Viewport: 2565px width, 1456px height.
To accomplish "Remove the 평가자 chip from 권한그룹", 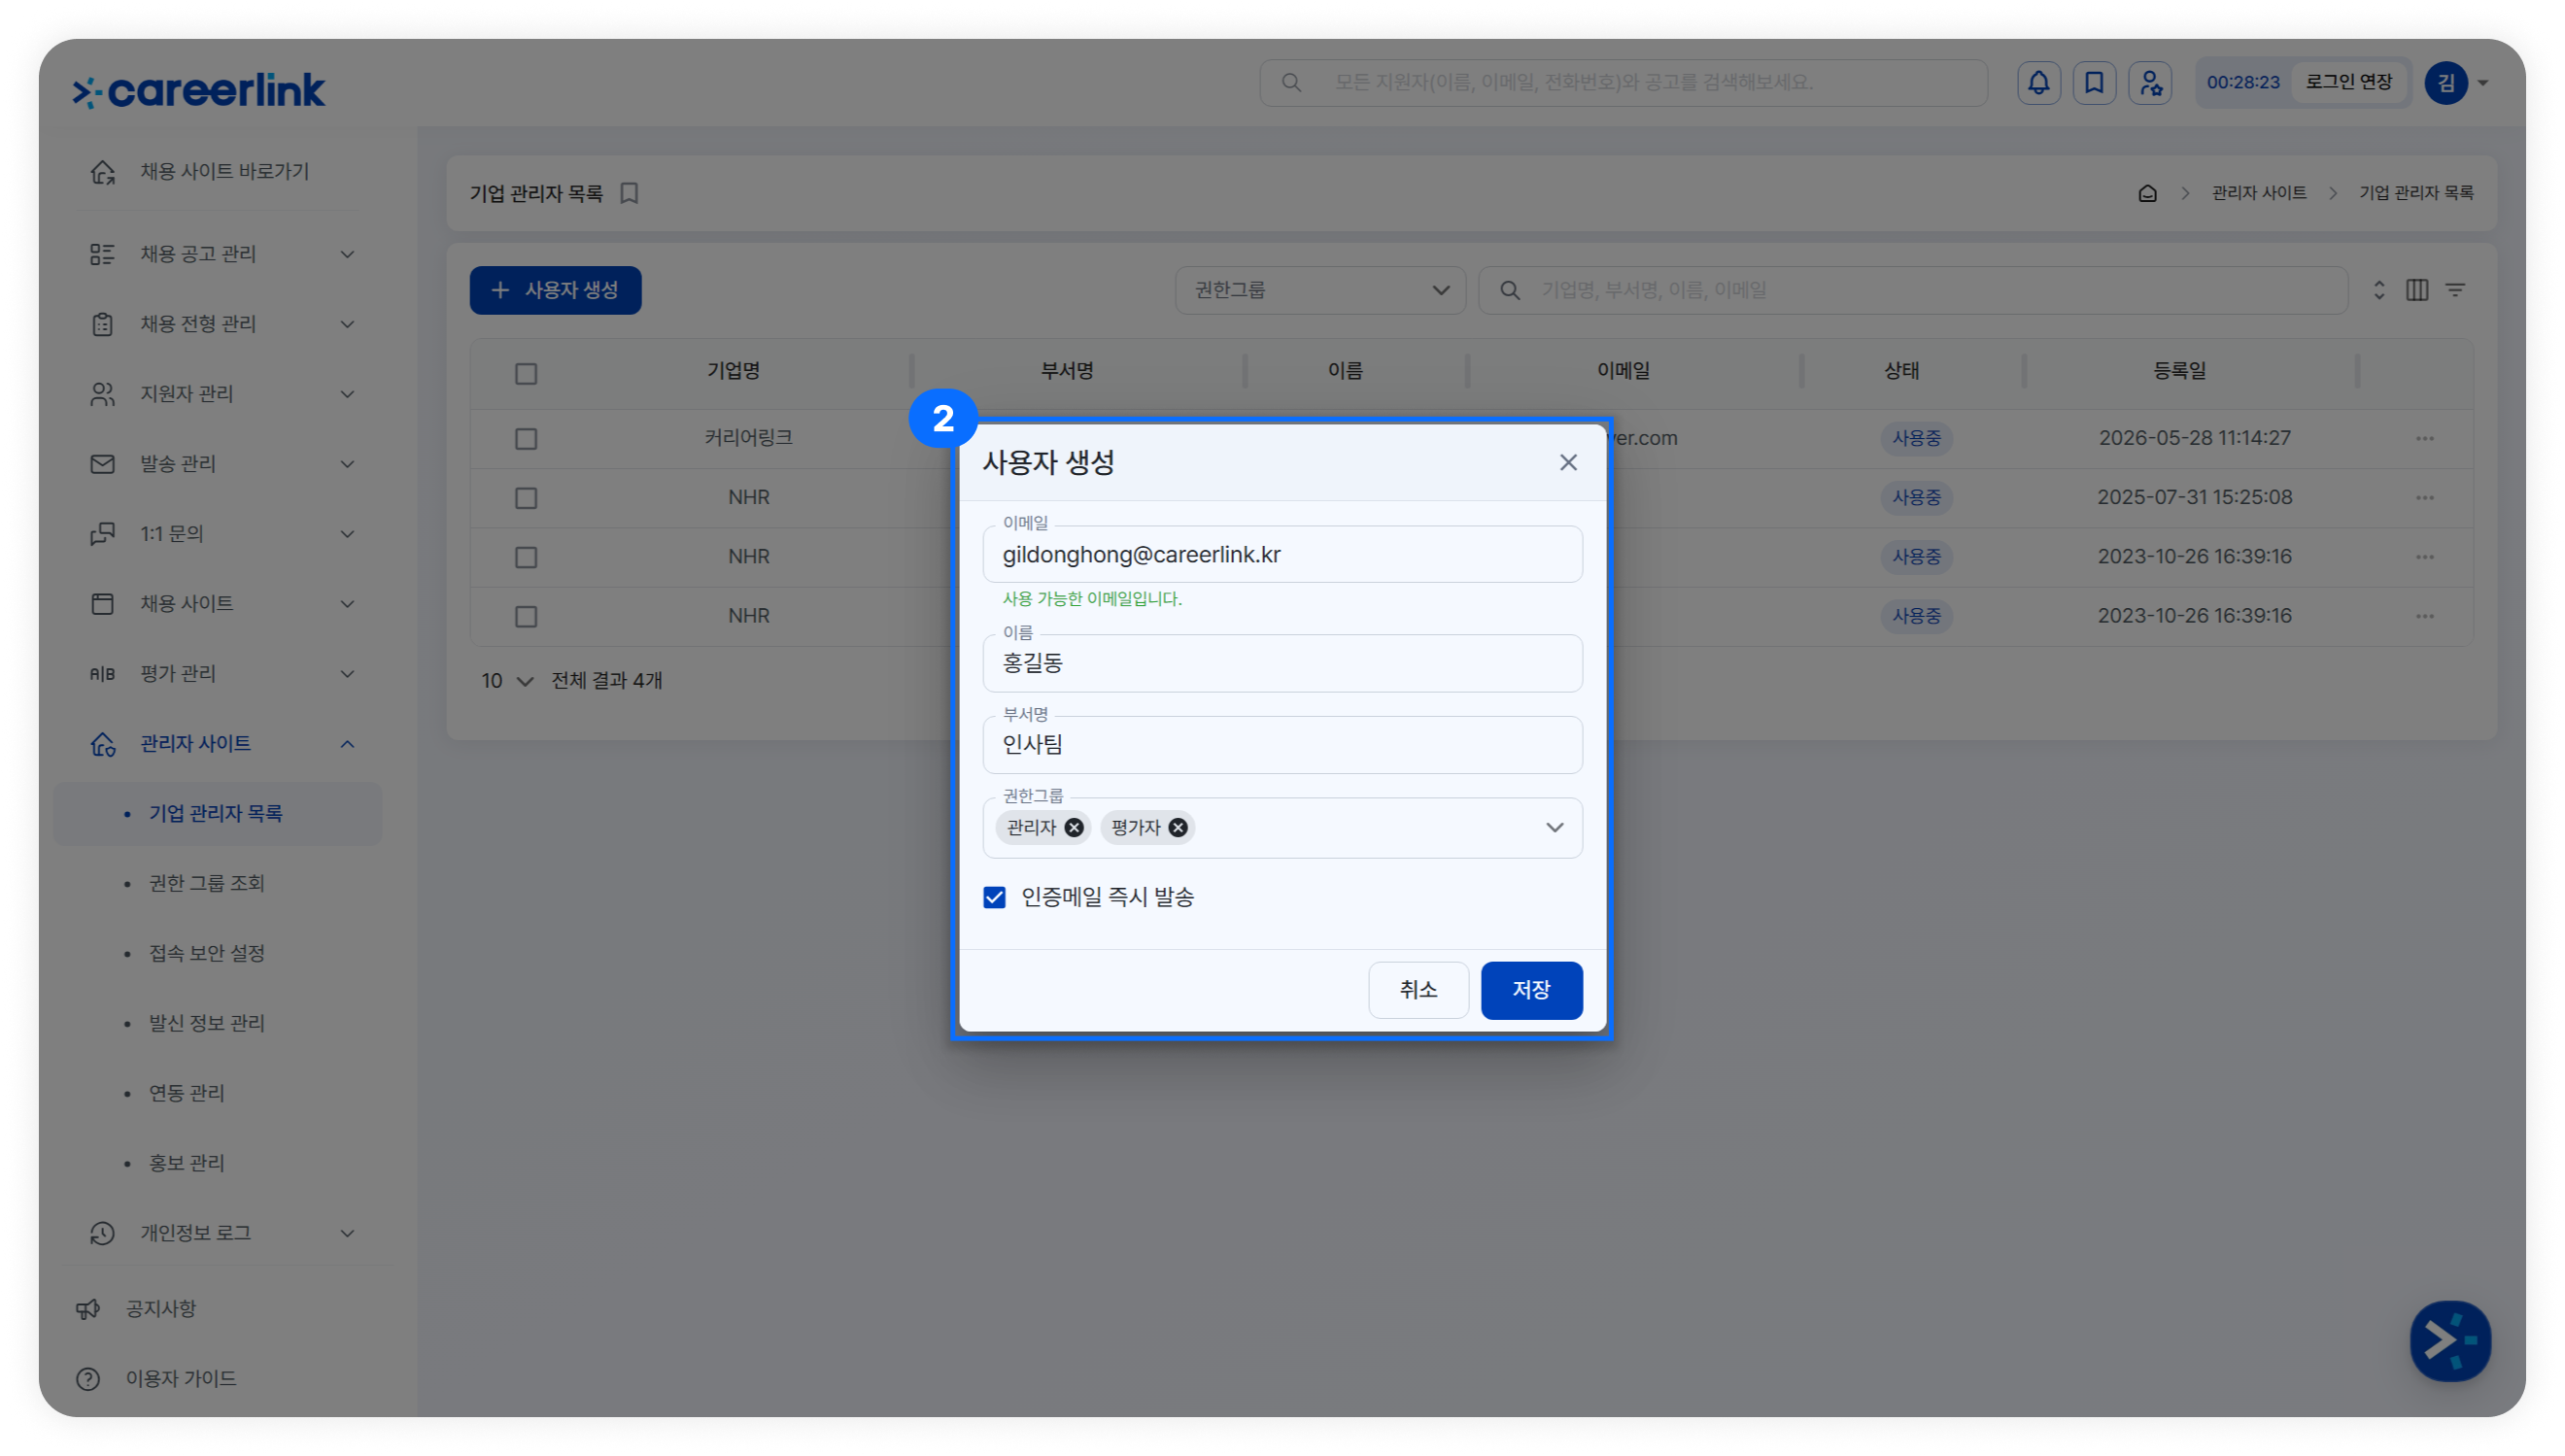I will point(1178,828).
